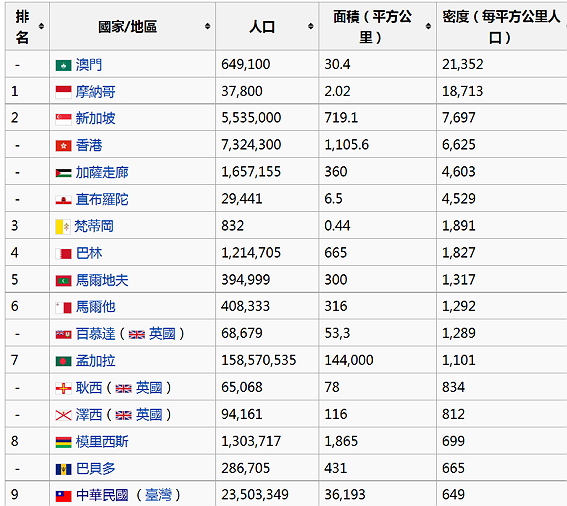Click the Guernsey flag icon
This screenshot has width=567, height=506.
tap(63, 389)
